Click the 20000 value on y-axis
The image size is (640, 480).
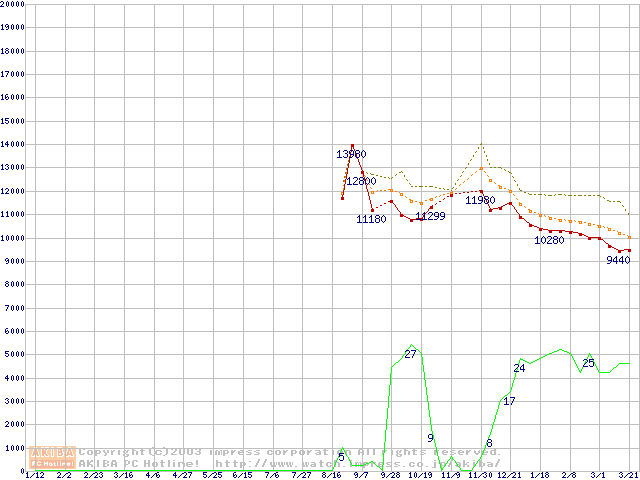coord(13,4)
